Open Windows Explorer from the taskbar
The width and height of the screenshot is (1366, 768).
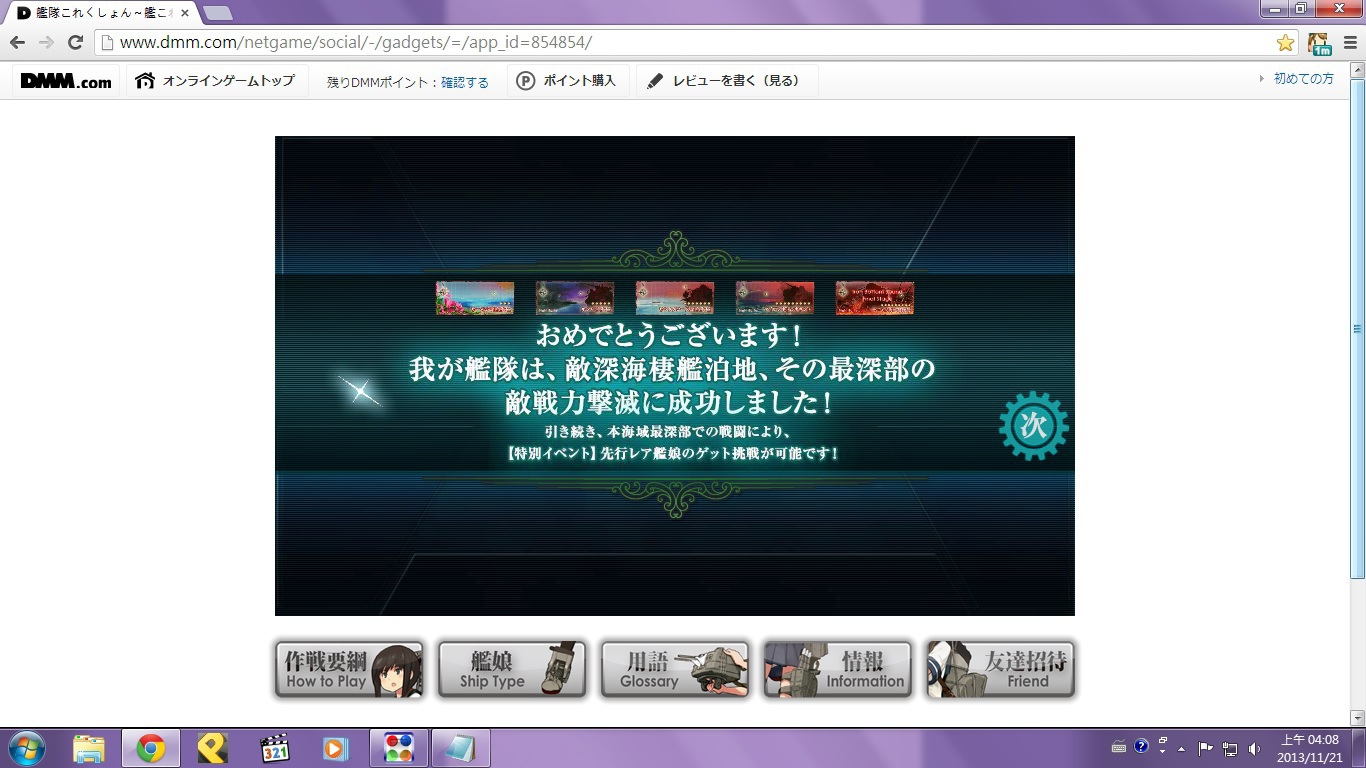coord(88,748)
